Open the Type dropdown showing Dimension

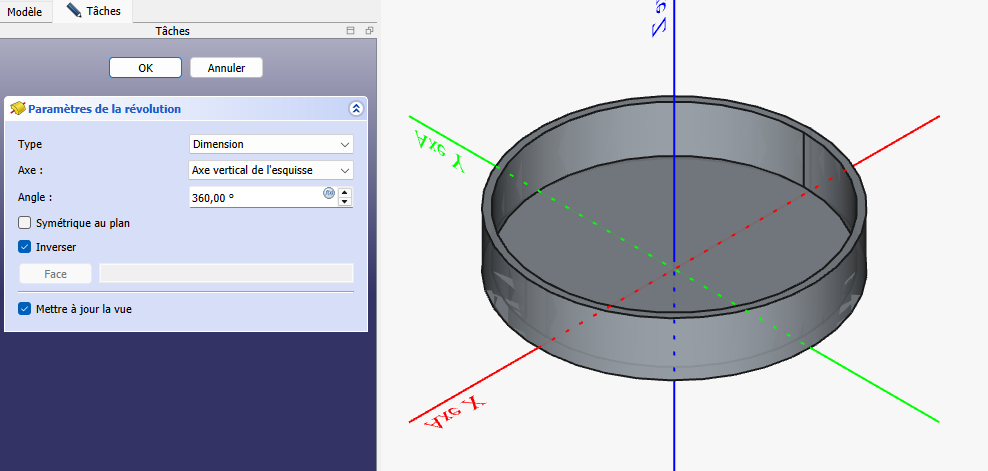(x=271, y=144)
